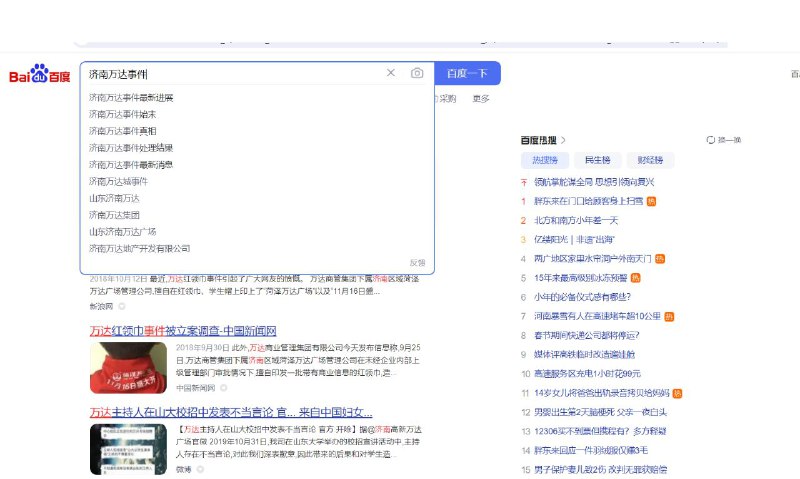Open result 万达主持人在山大校招中发表不当言论
The height and width of the screenshot is (479, 800).
click(231, 412)
